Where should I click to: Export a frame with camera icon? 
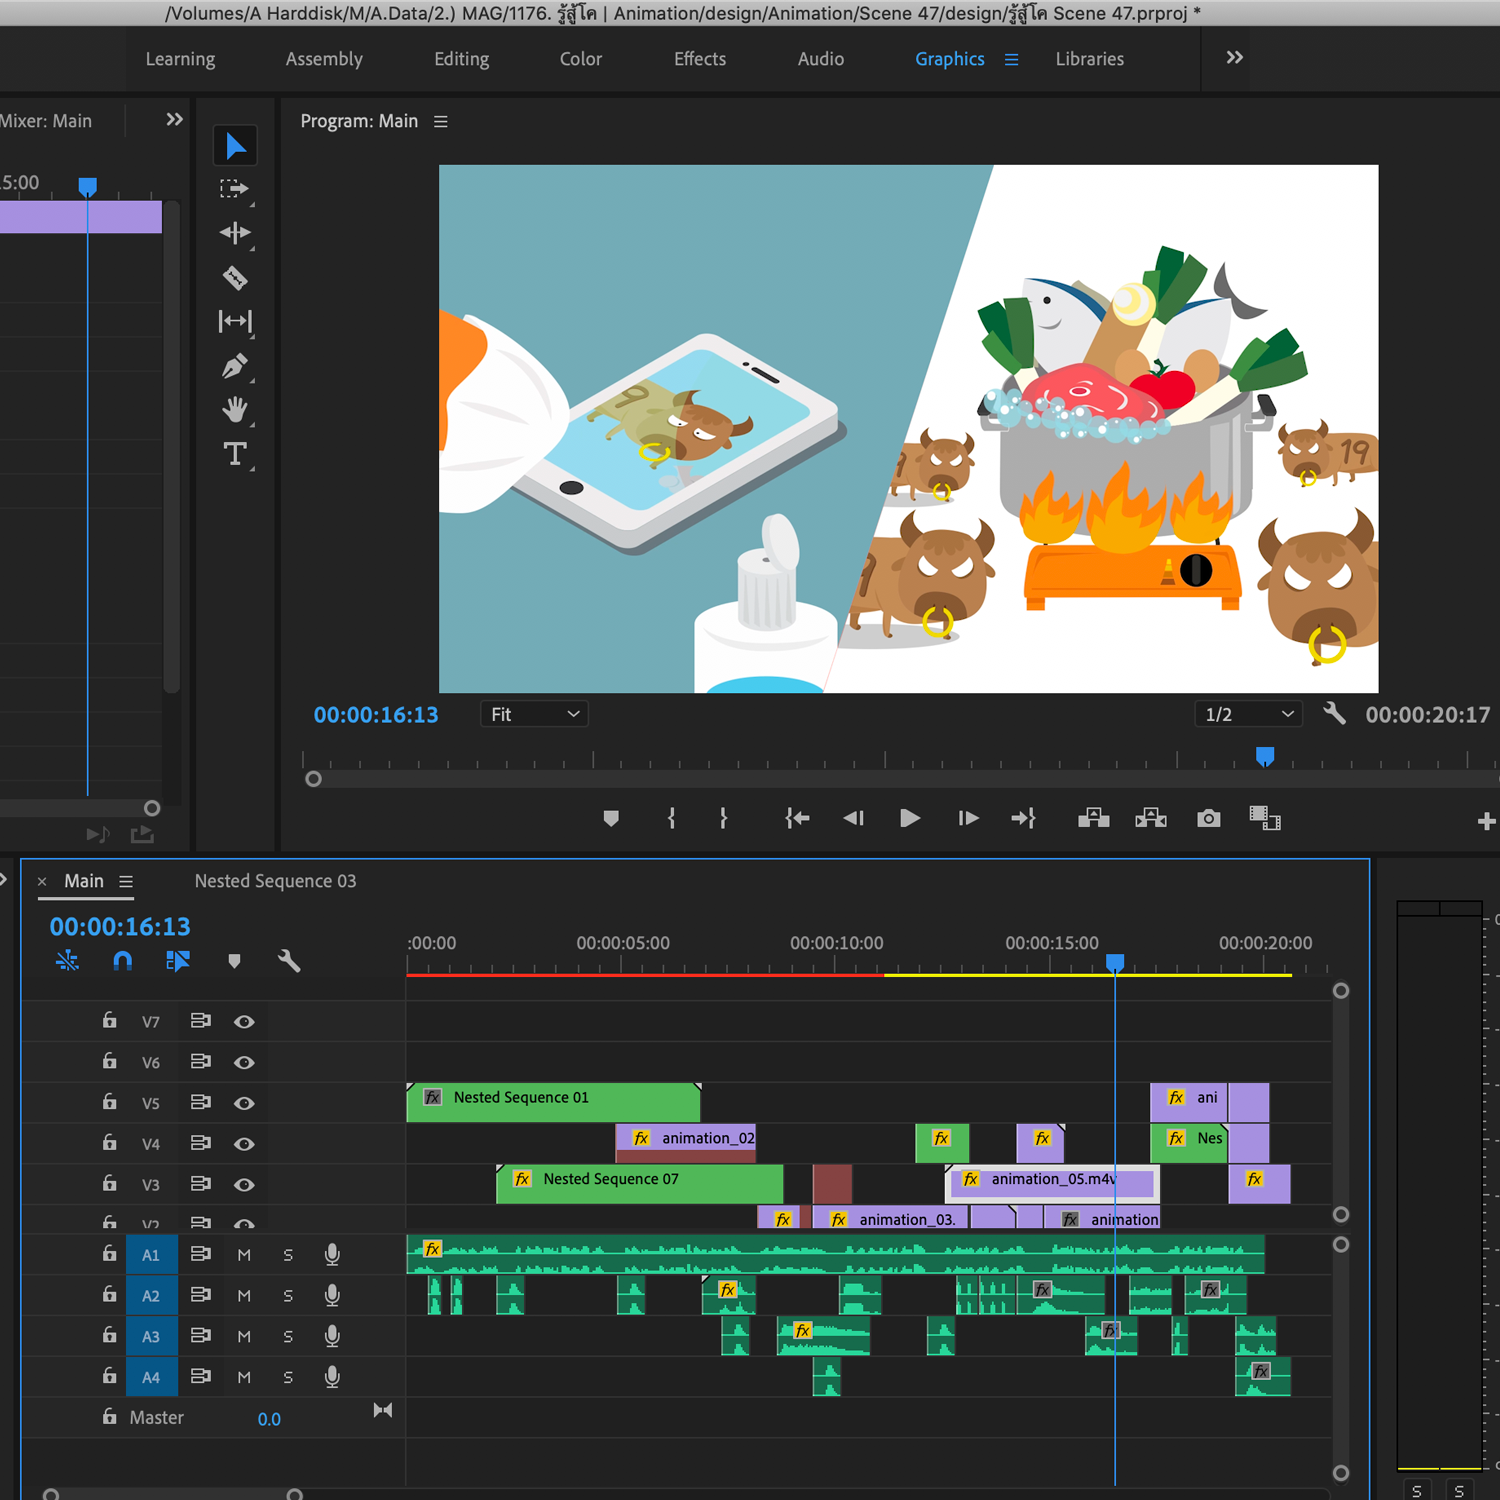[x=1209, y=818]
